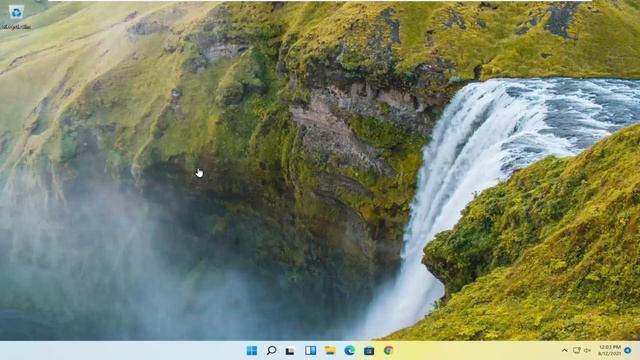Open the volume tray icon
This screenshot has width=640, height=360.
pyautogui.click(x=587, y=351)
